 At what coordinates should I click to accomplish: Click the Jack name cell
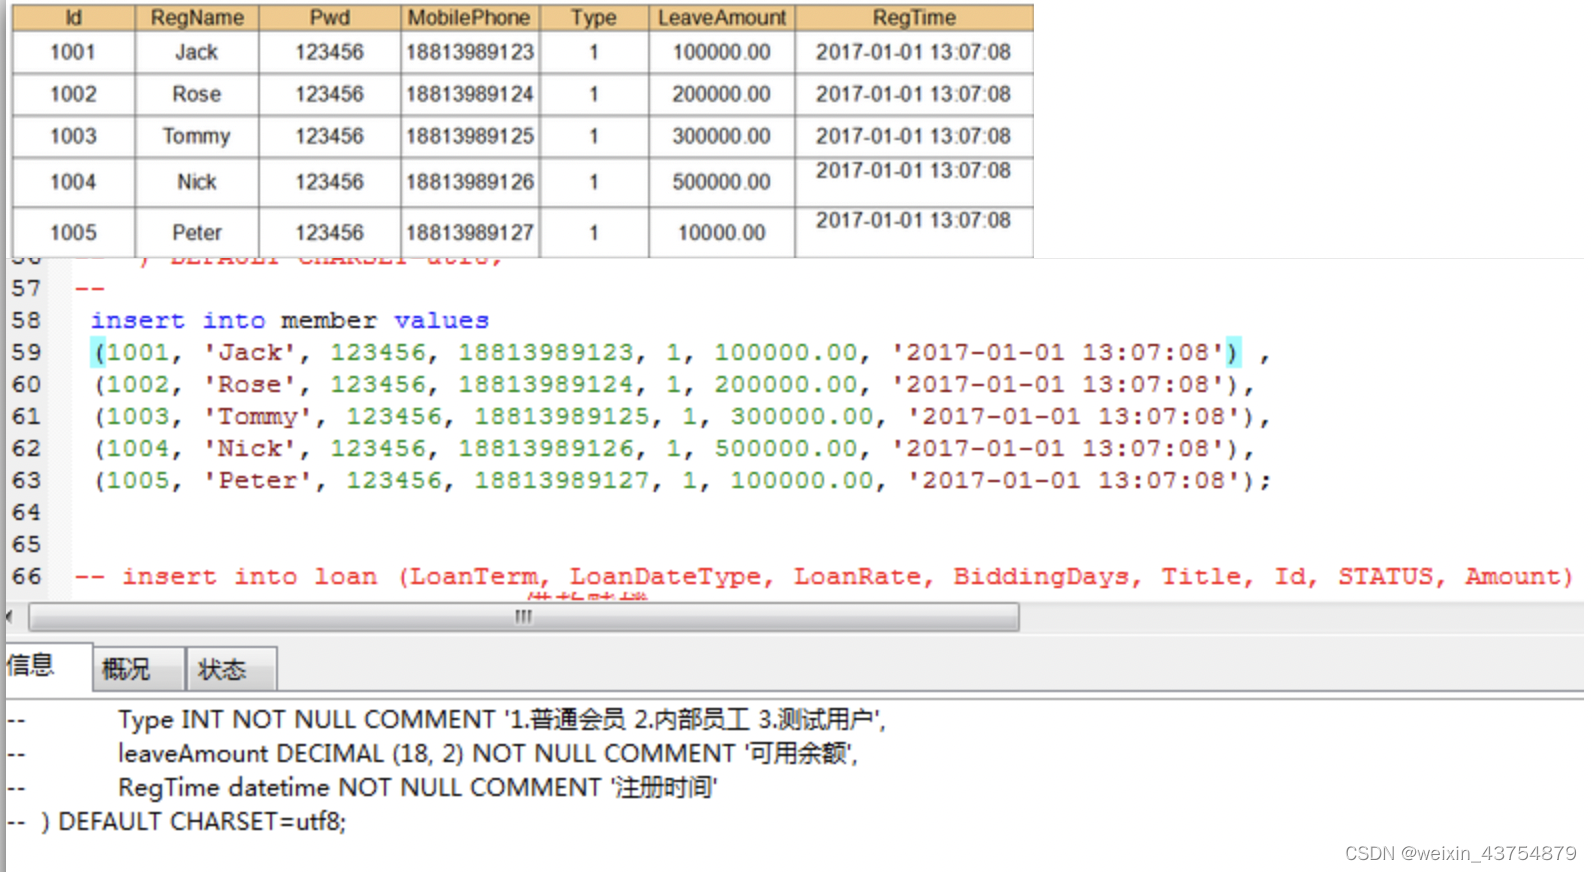(197, 52)
